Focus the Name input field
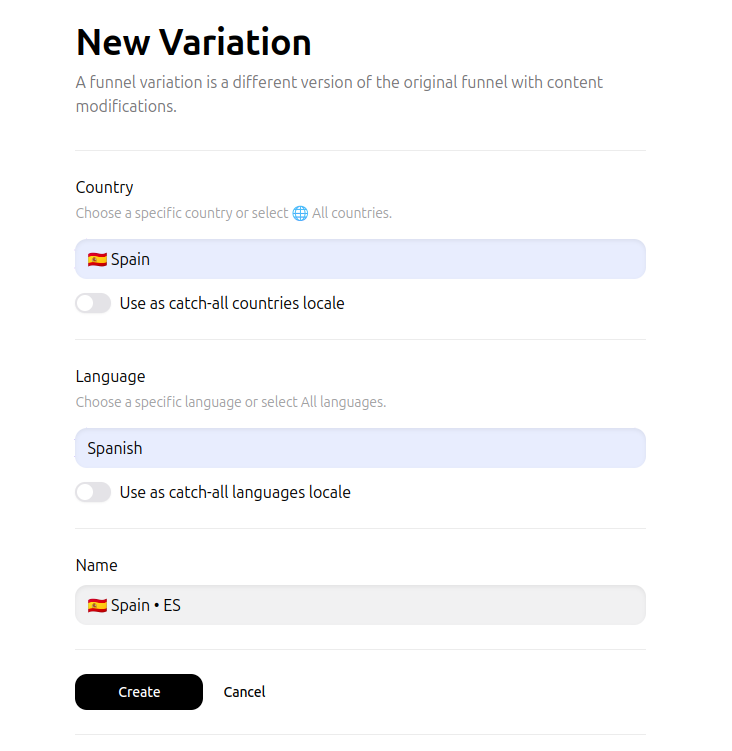The image size is (732, 751). (360, 605)
